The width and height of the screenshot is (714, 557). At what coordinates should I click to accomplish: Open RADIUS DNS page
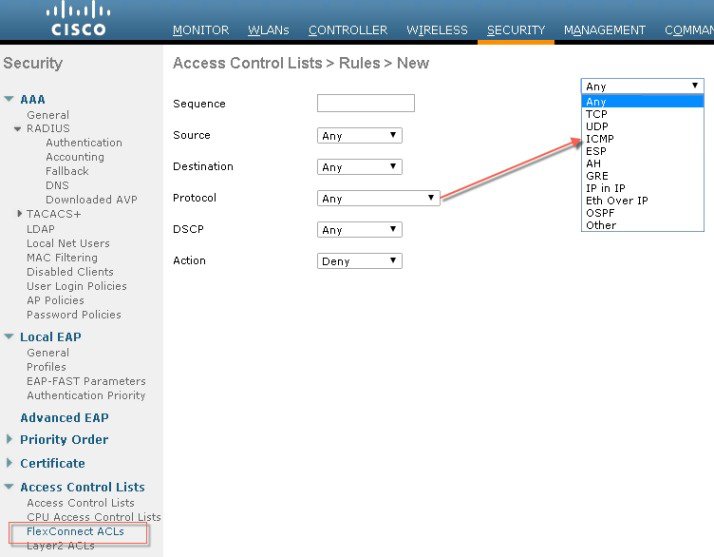coord(57,185)
